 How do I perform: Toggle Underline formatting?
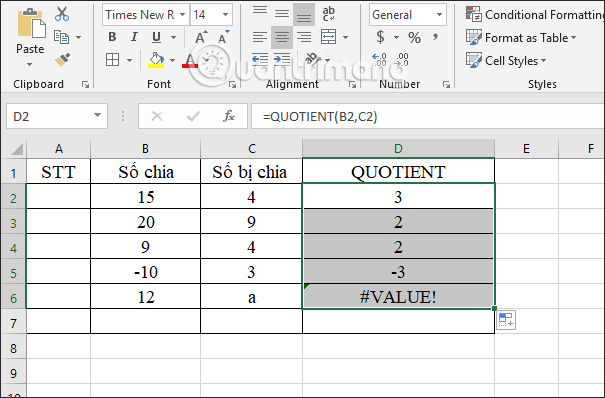[156, 37]
